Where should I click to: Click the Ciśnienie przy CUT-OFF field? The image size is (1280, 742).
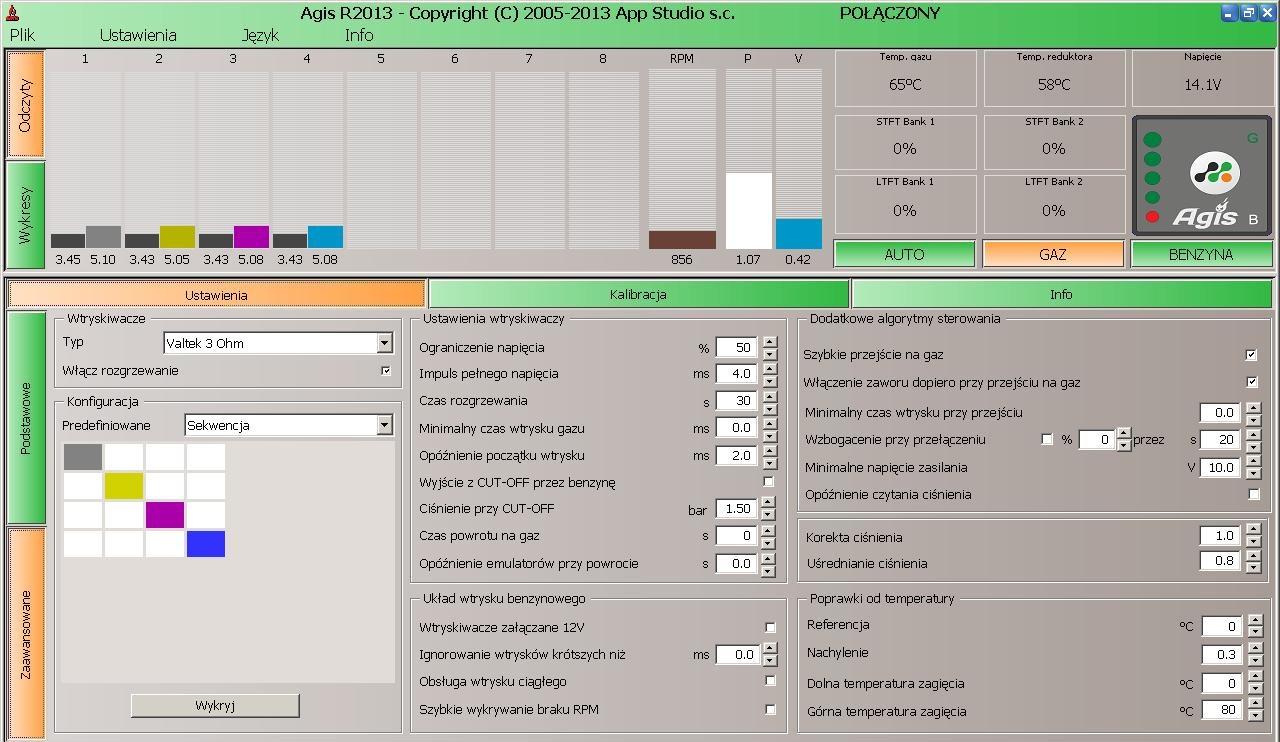click(737, 508)
